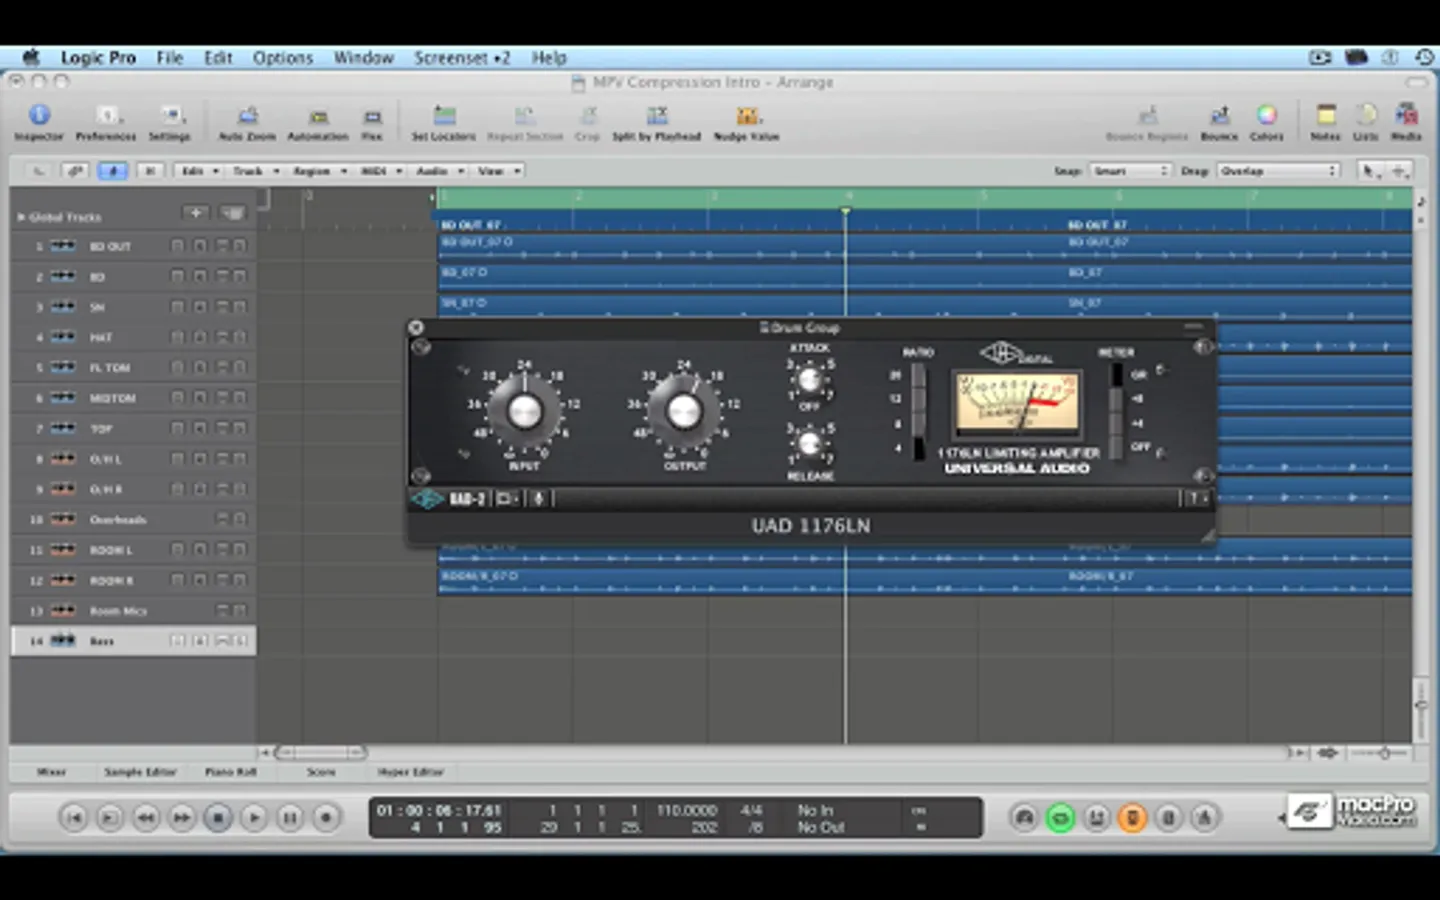This screenshot has width=1440, height=900.
Task: Toggle the orange transport mode button
Action: pyautogui.click(x=1132, y=818)
